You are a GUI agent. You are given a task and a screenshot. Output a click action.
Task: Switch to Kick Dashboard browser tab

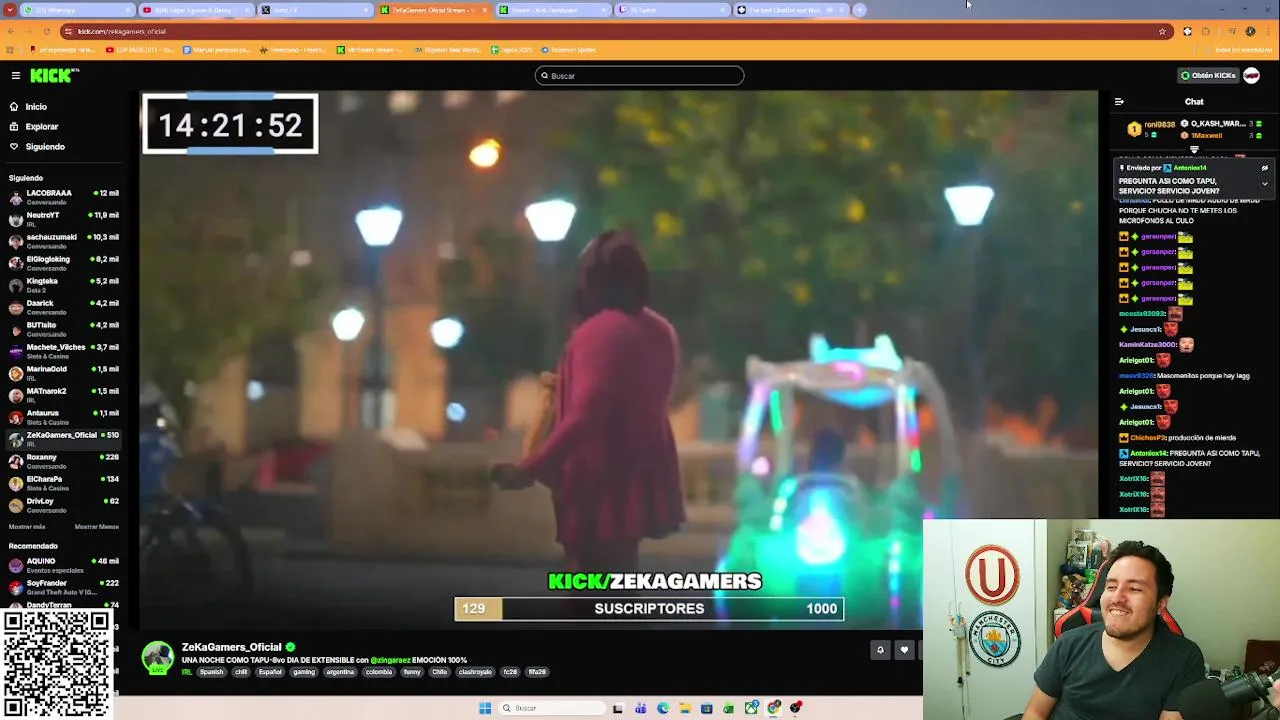pos(553,10)
